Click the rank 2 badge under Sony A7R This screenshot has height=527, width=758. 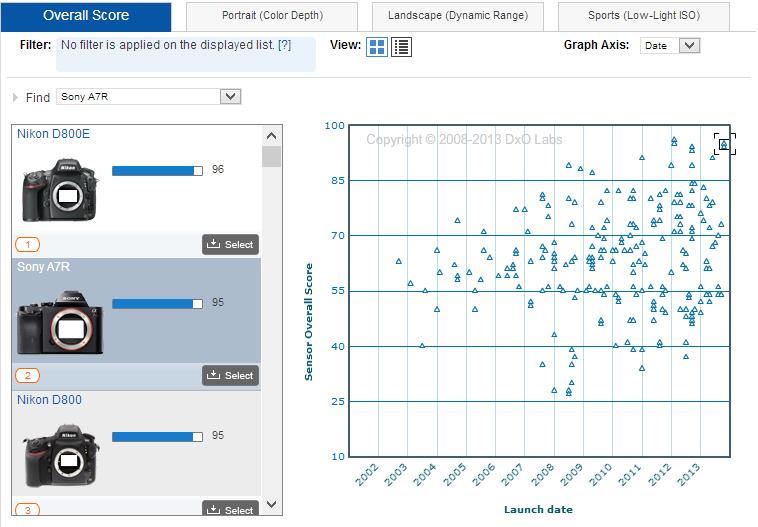coord(28,376)
